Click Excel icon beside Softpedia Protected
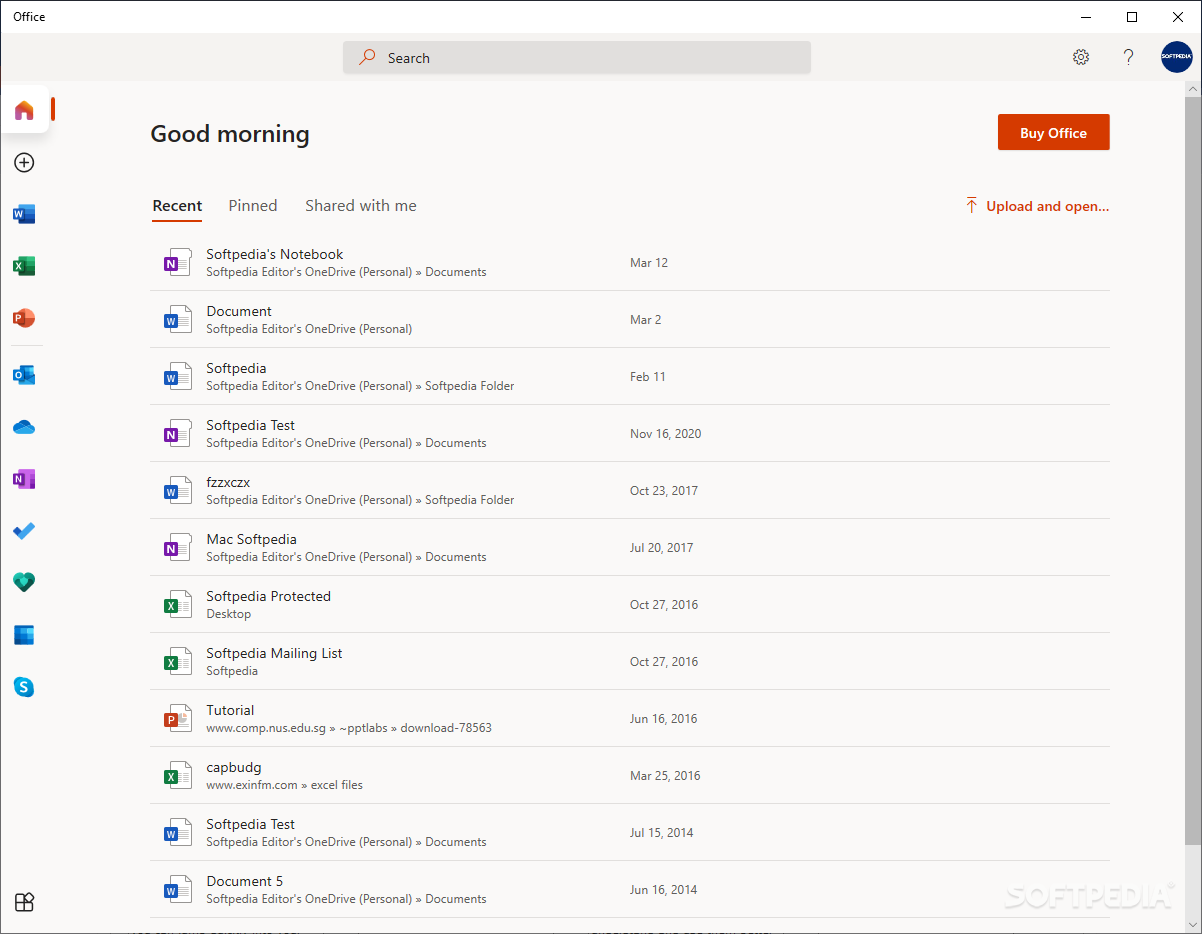This screenshot has width=1202, height=934. pyautogui.click(x=177, y=605)
